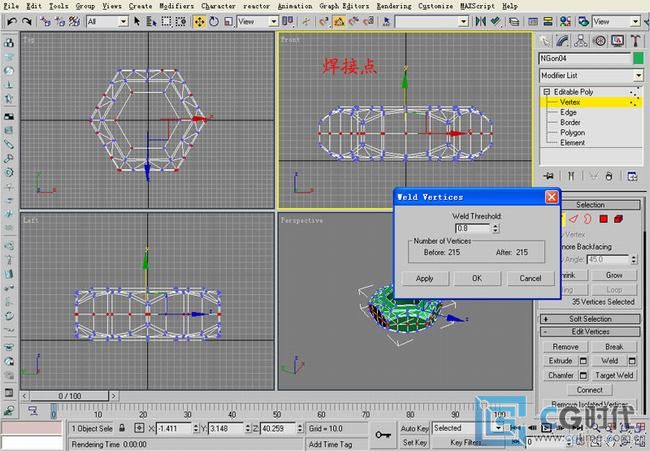The width and height of the screenshot is (650, 451).
Task: Open Extrude settings box button
Action: (583, 361)
